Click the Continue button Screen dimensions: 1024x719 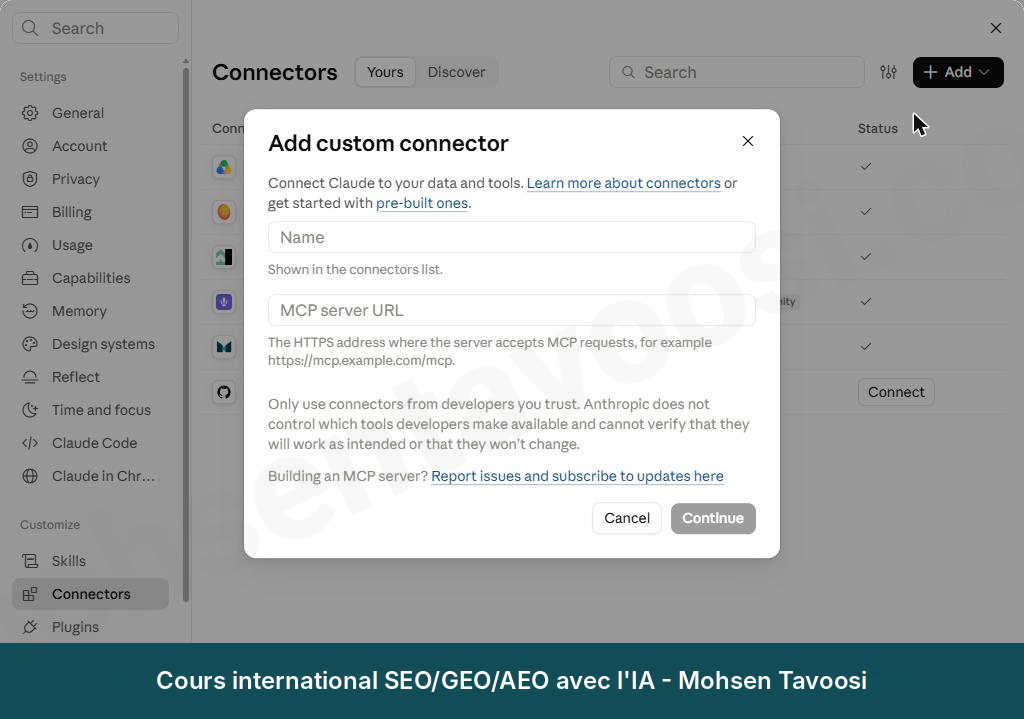tap(713, 518)
